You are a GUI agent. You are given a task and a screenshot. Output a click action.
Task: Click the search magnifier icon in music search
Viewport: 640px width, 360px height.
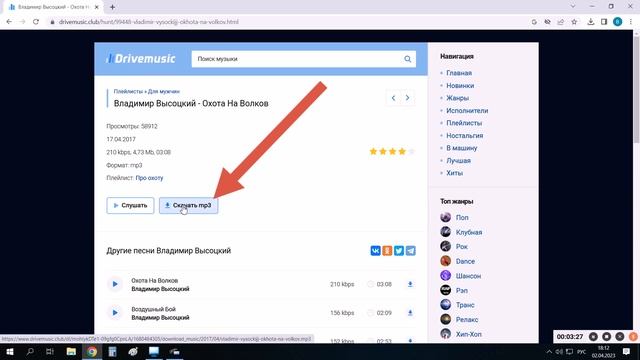coord(407,59)
